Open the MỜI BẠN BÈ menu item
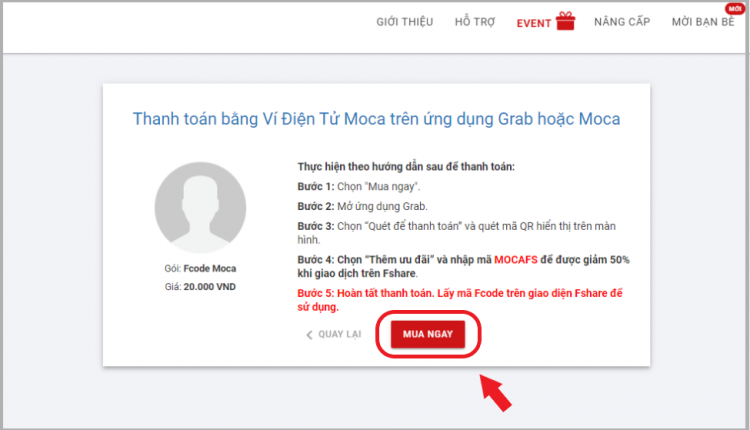750x430 pixels. [703, 22]
